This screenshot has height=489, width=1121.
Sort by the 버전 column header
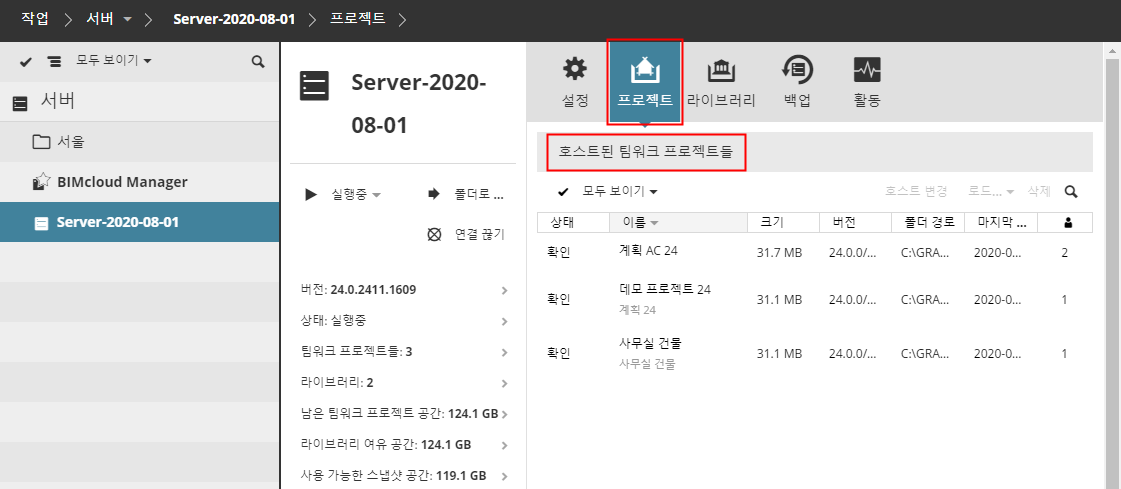856,222
